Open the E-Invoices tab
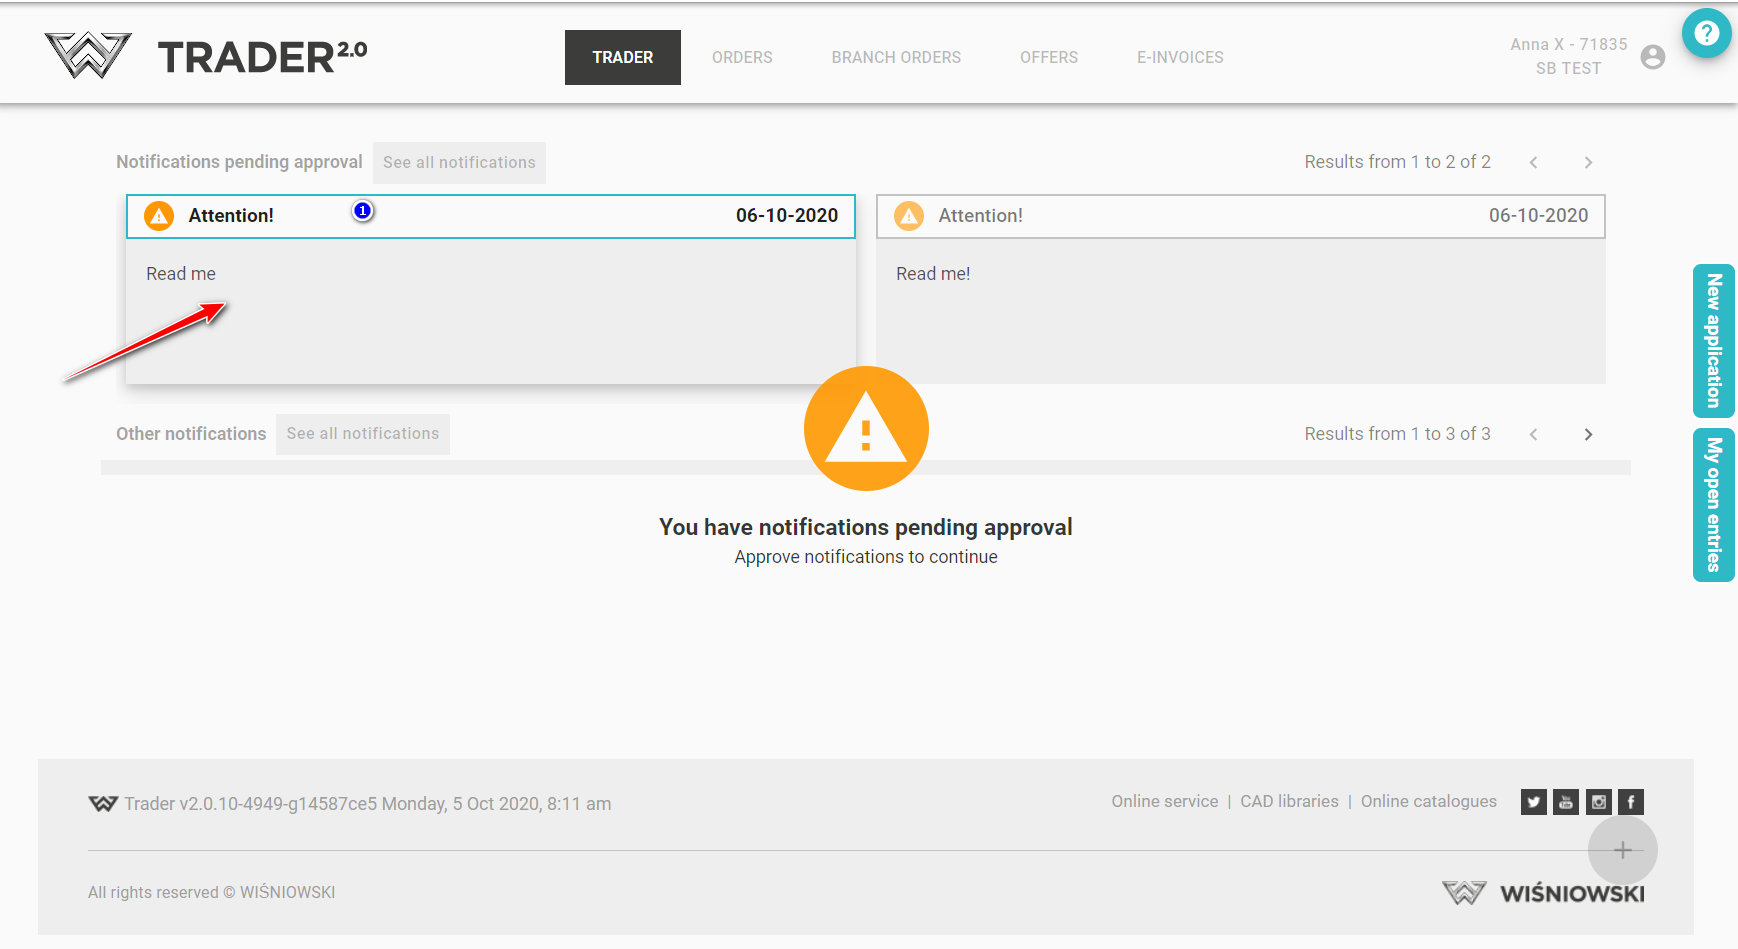 point(1180,58)
